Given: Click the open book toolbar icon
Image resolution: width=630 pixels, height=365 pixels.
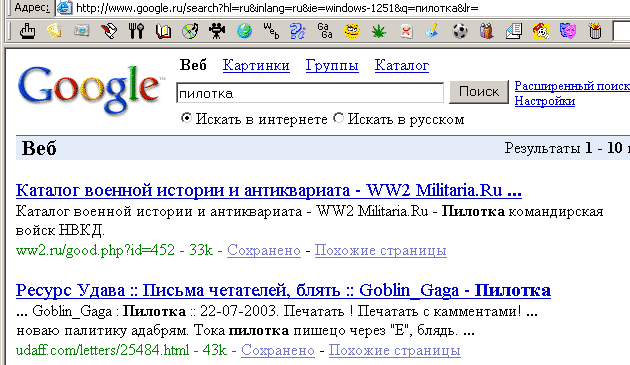Looking at the screenshot, I should click(163, 31).
